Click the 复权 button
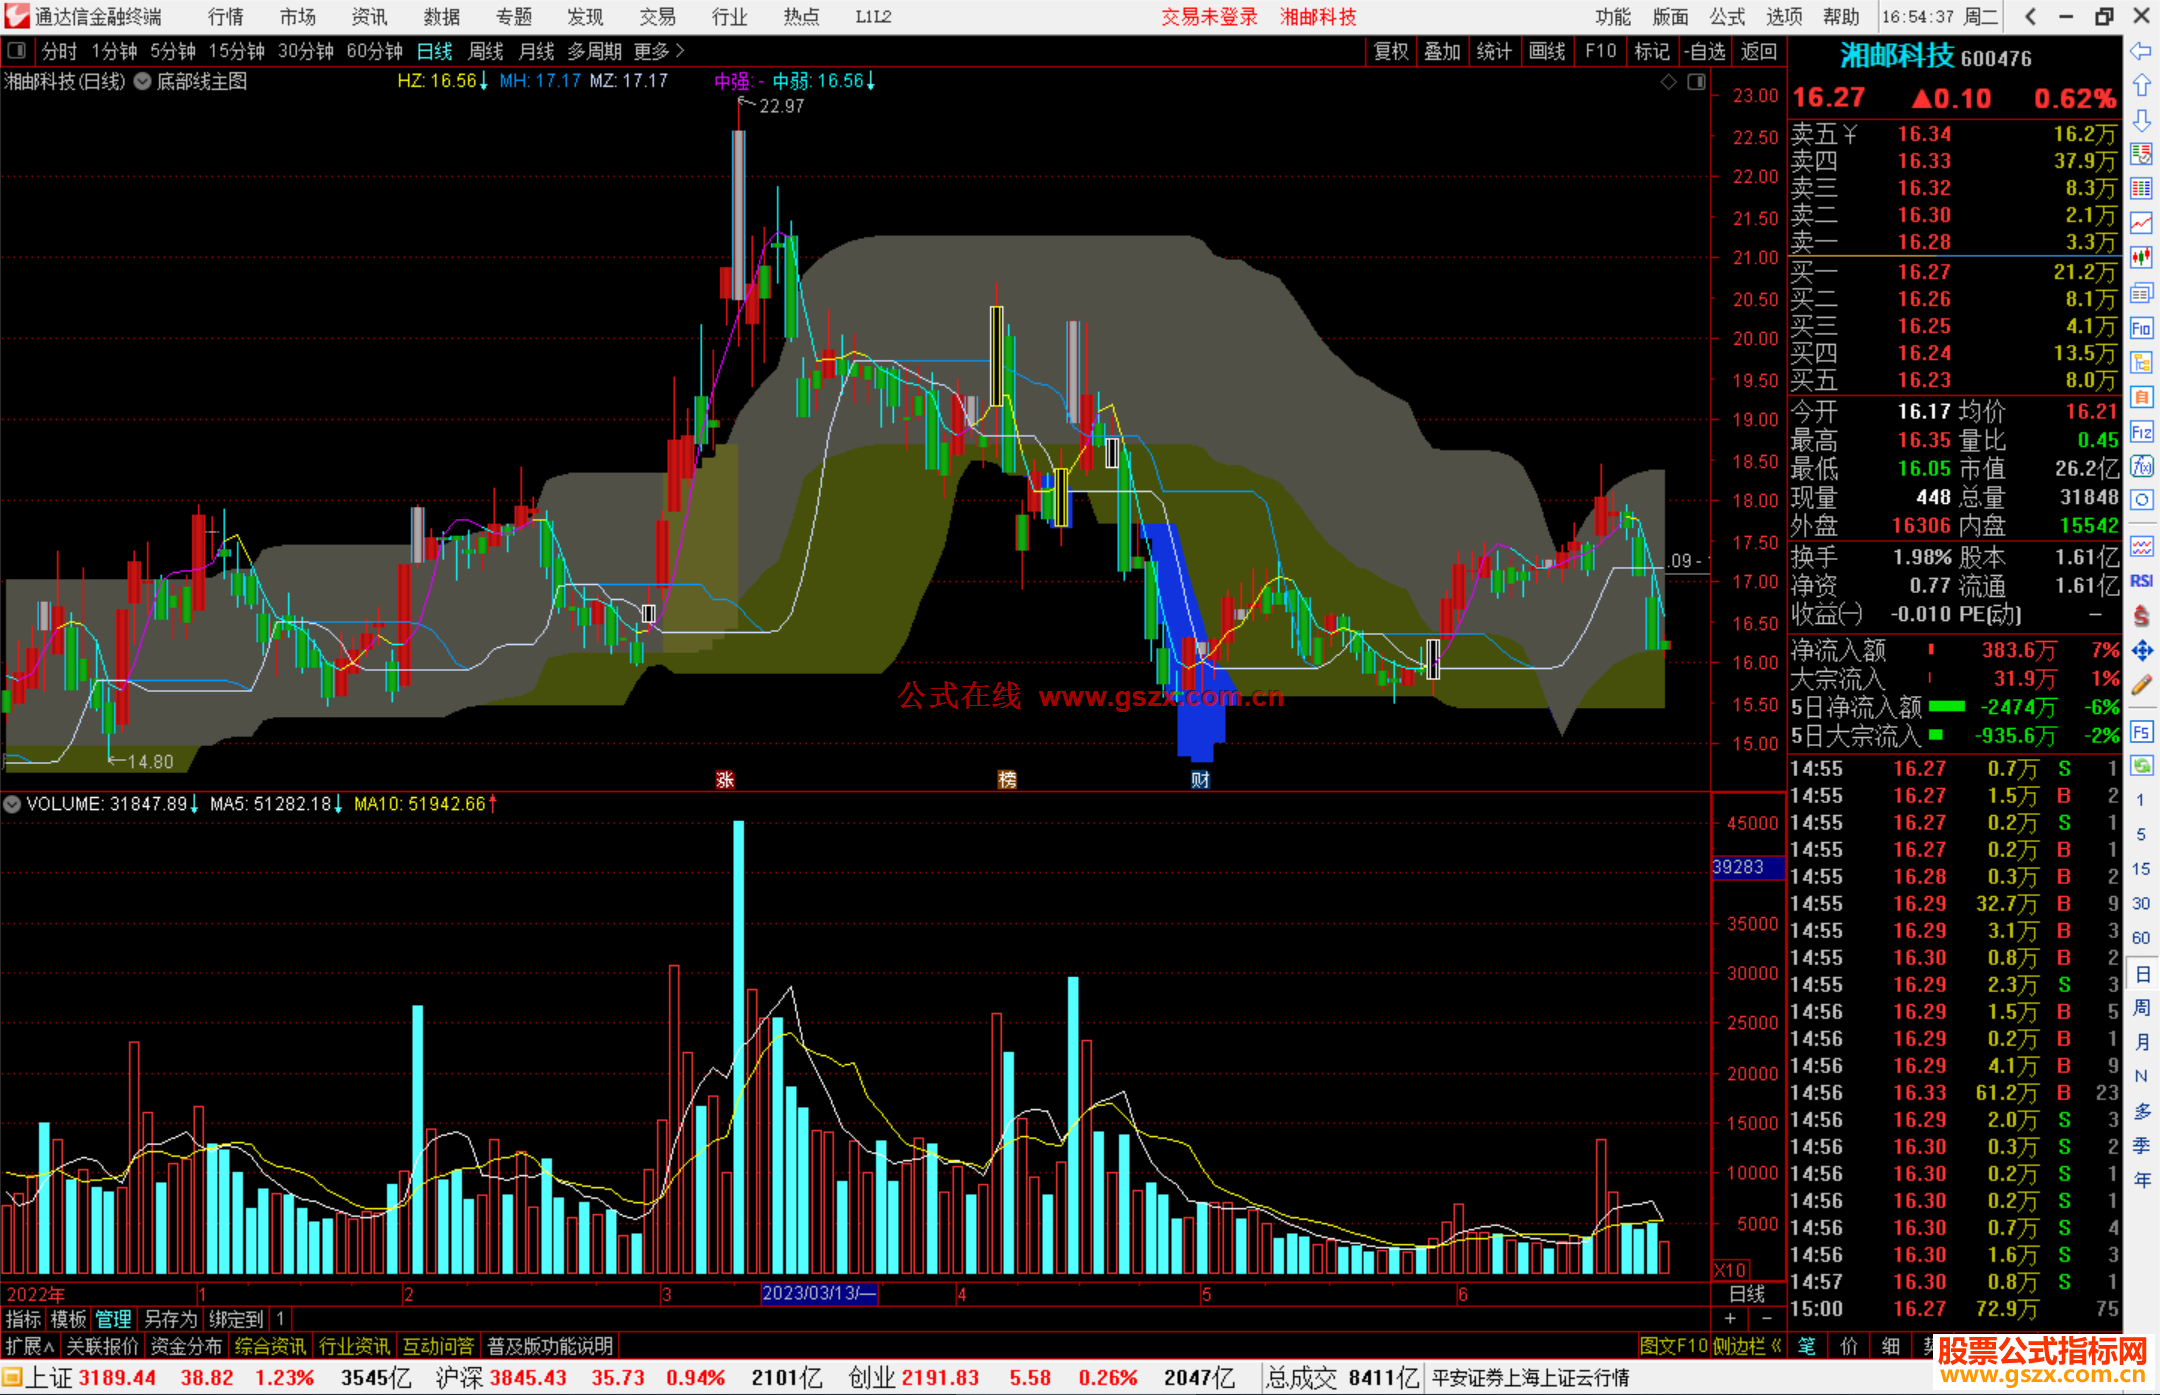The height and width of the screenshot is (1395, 2160). pyautogui.click(x=1391, y=51)
